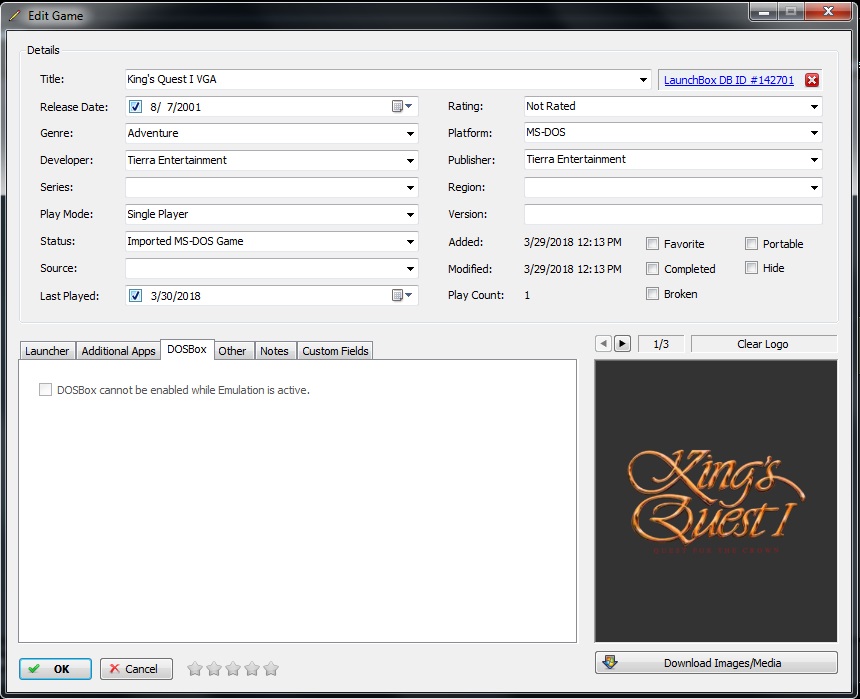This screenshot has height=699, width=860.
Task: Rate the game five stars
Action: [x=271, y=669]
